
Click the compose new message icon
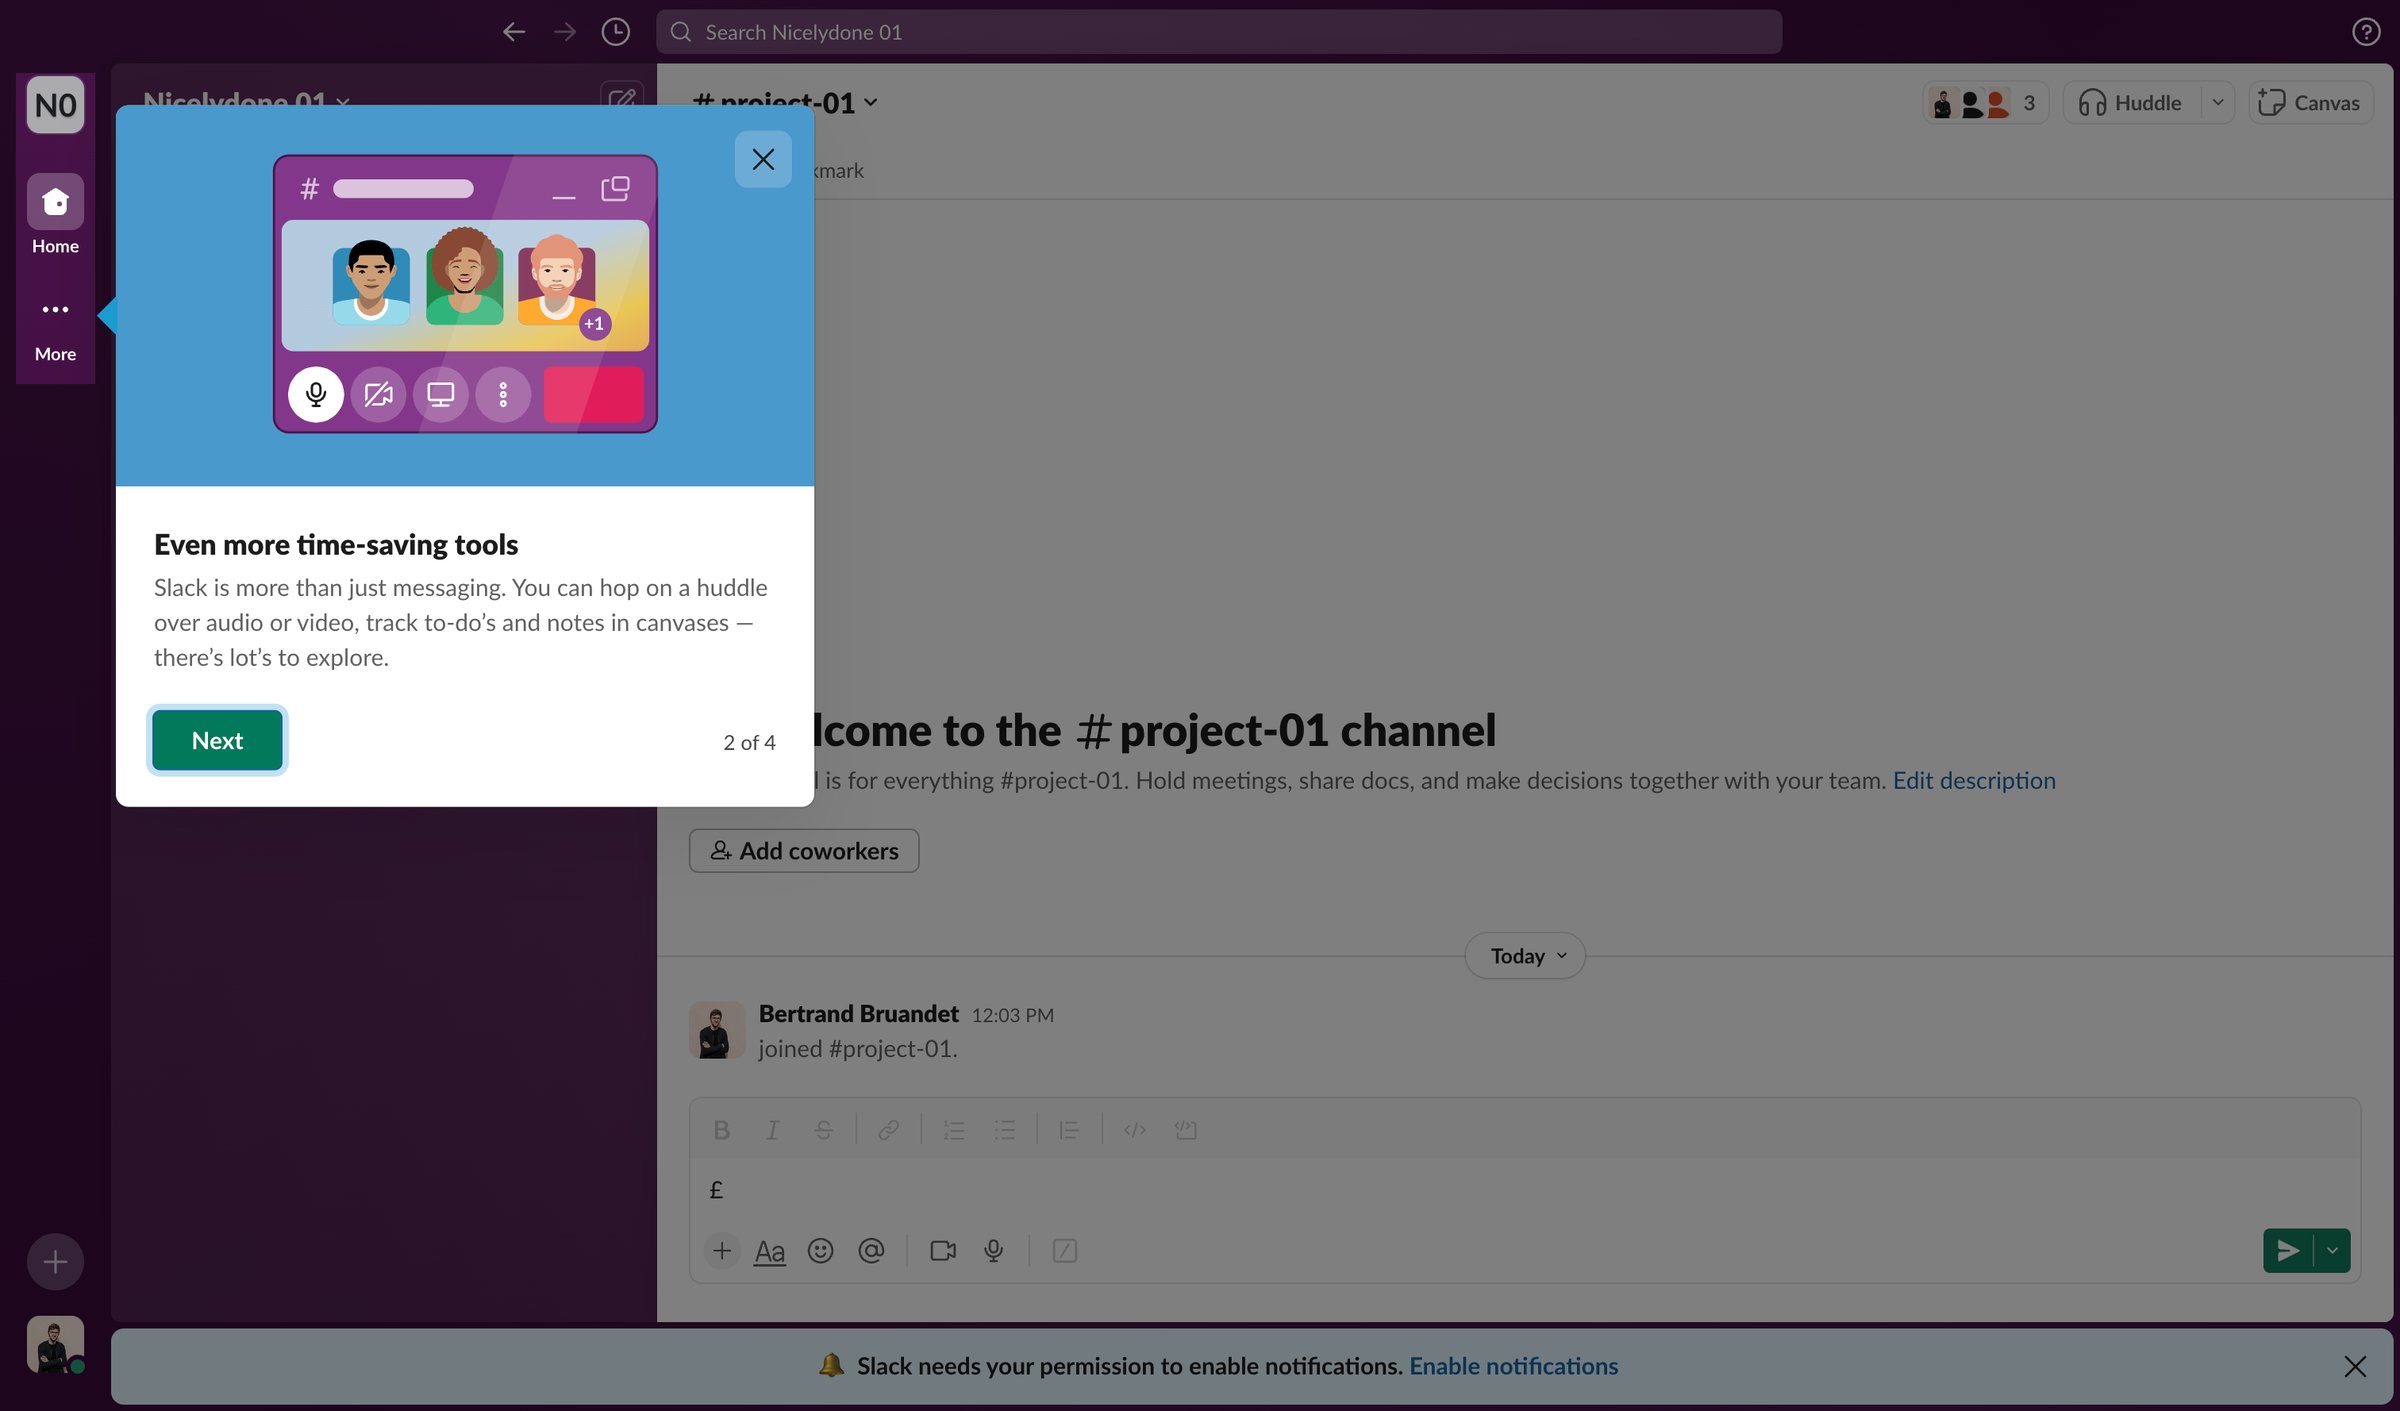point(622,100)
